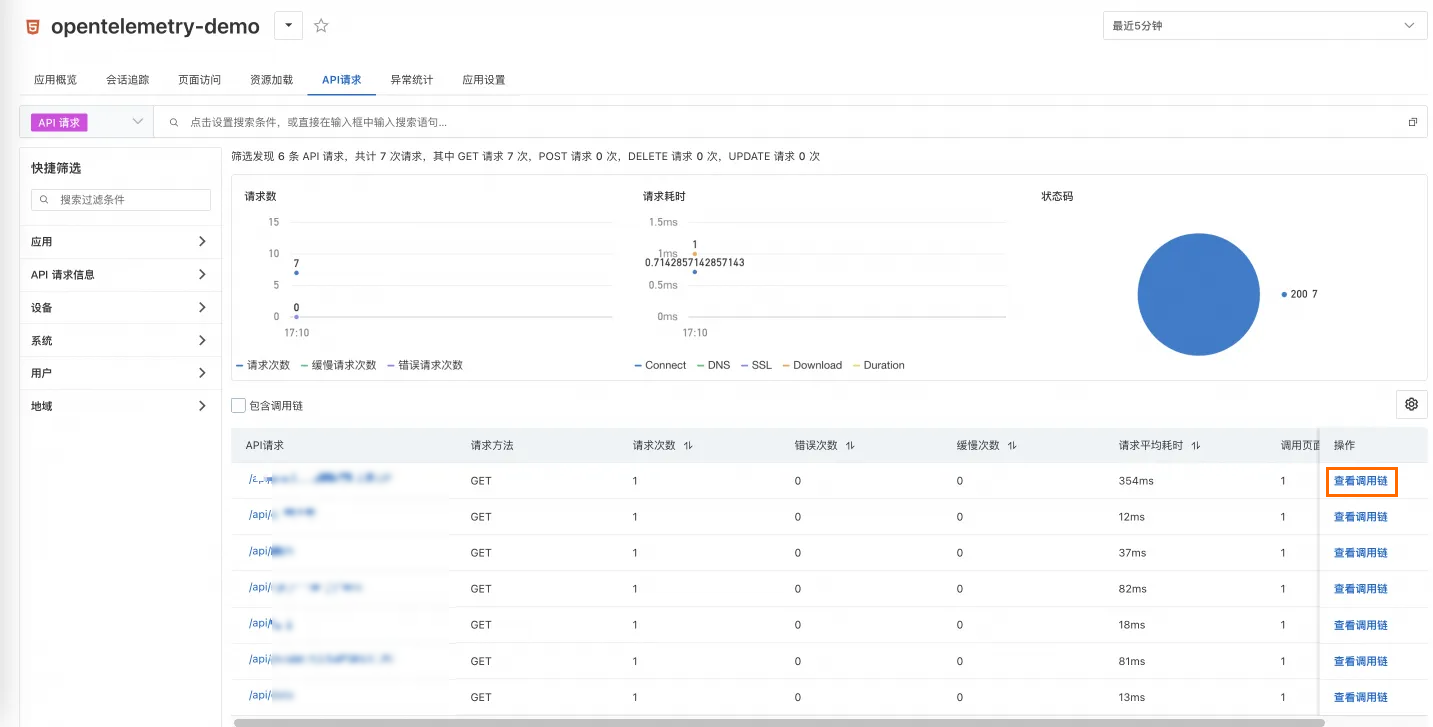This screenshot has height=727, width=1433.
Task: Click the orange application logo
Action: pos(30,27)
